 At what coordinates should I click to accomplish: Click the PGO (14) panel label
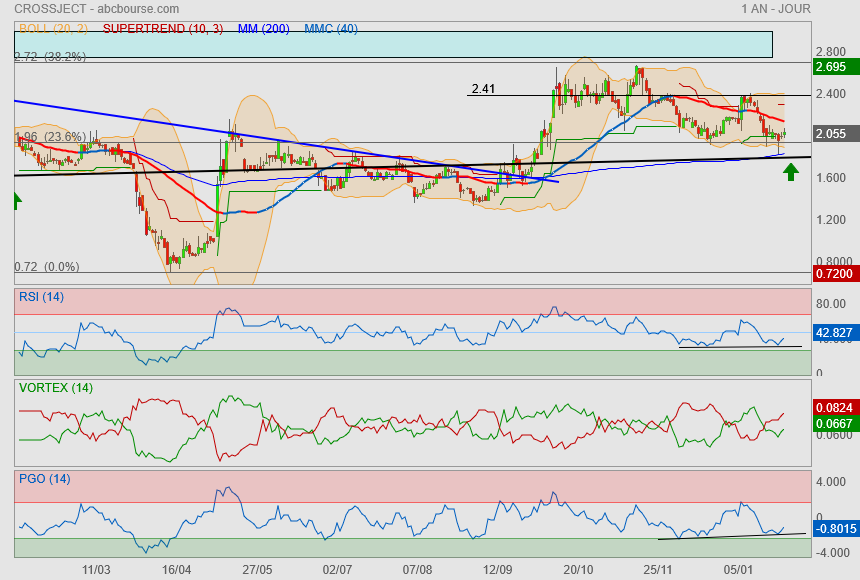pyautogui.click(x=44, y=478)
